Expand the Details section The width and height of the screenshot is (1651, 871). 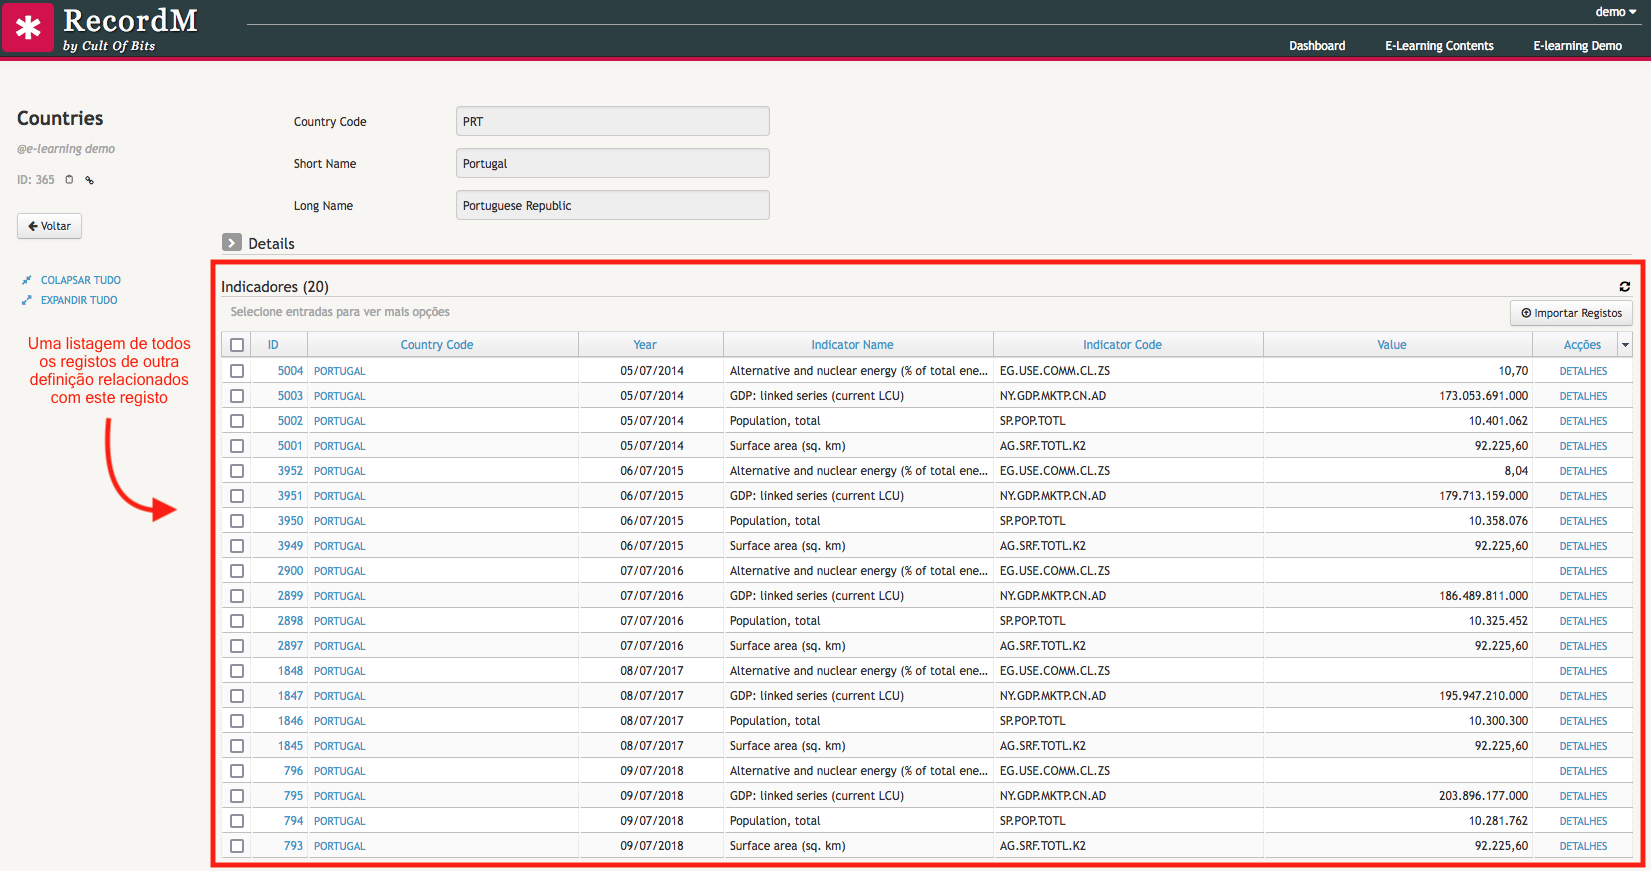click(x=232, y=243)
